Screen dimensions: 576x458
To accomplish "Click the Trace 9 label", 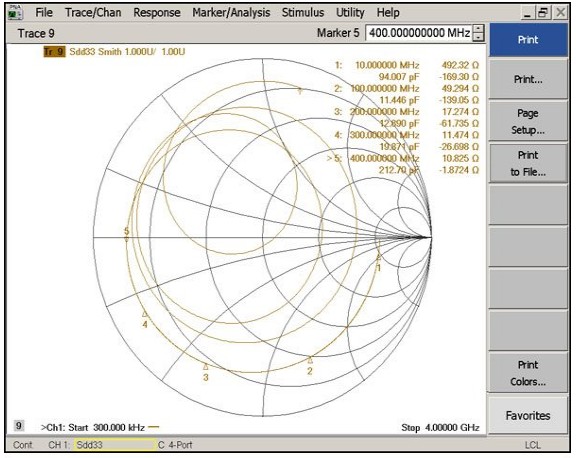I will pos(36,33).
